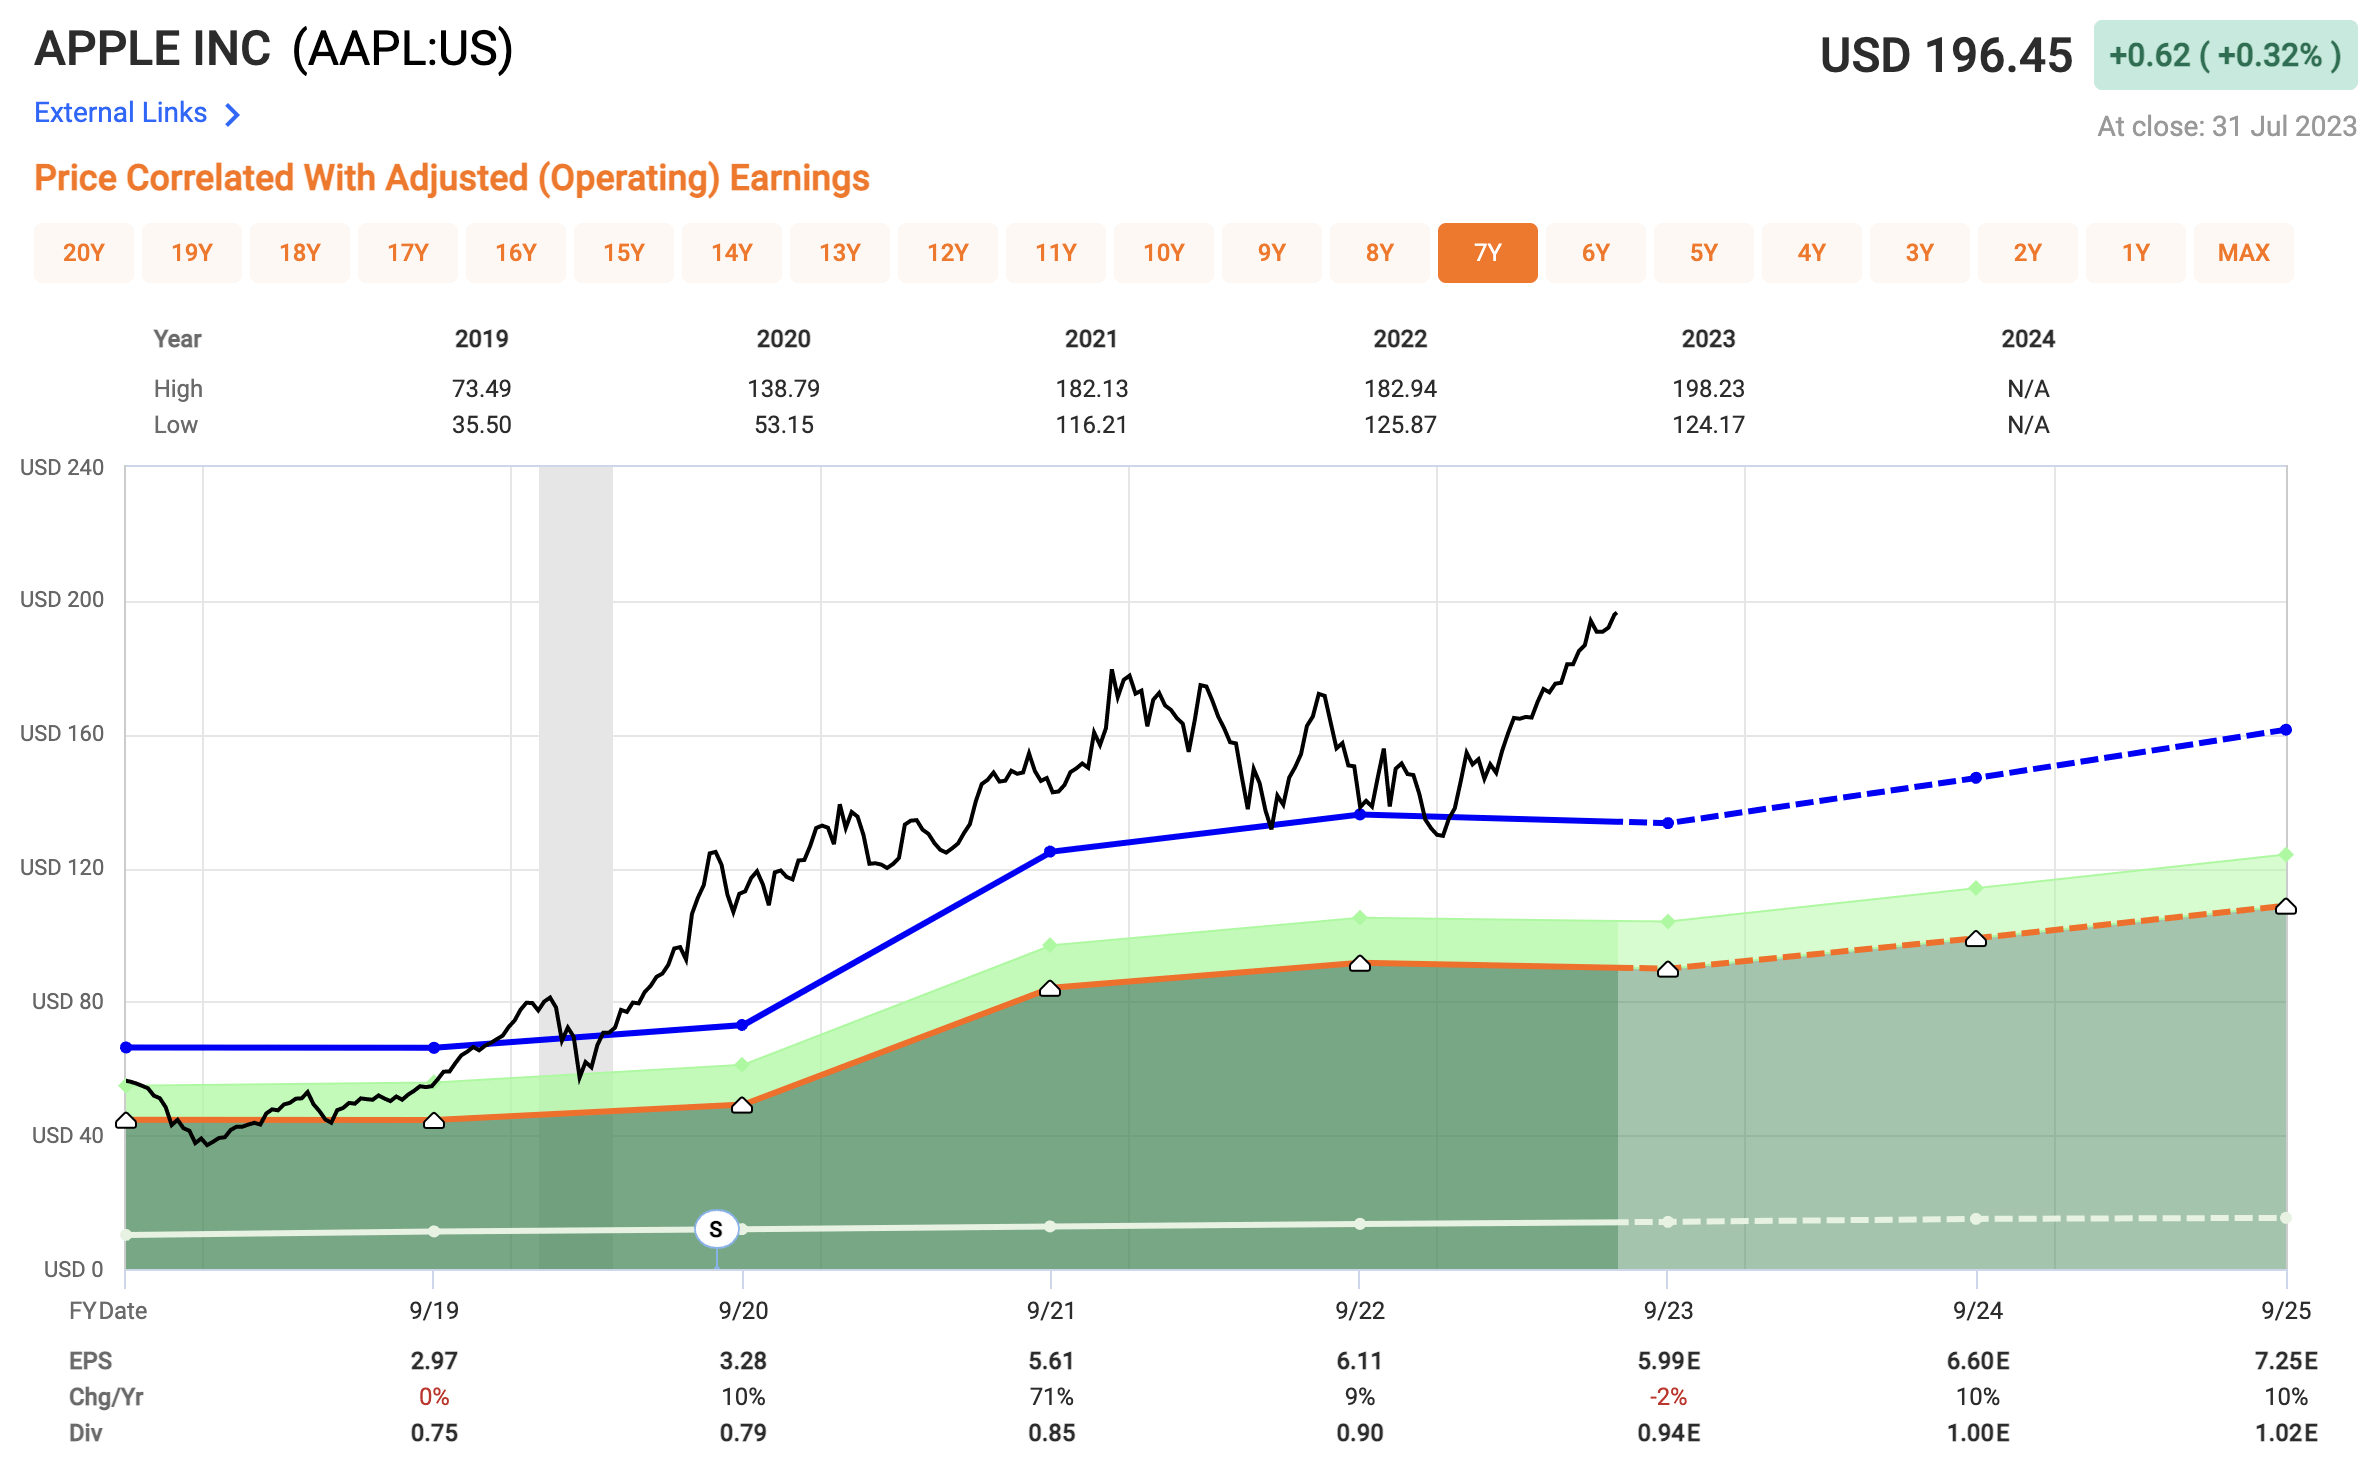Select the 15Y time range tab
The width and height of the screenshot is (2374, 1458).
(x=624, y=253)
